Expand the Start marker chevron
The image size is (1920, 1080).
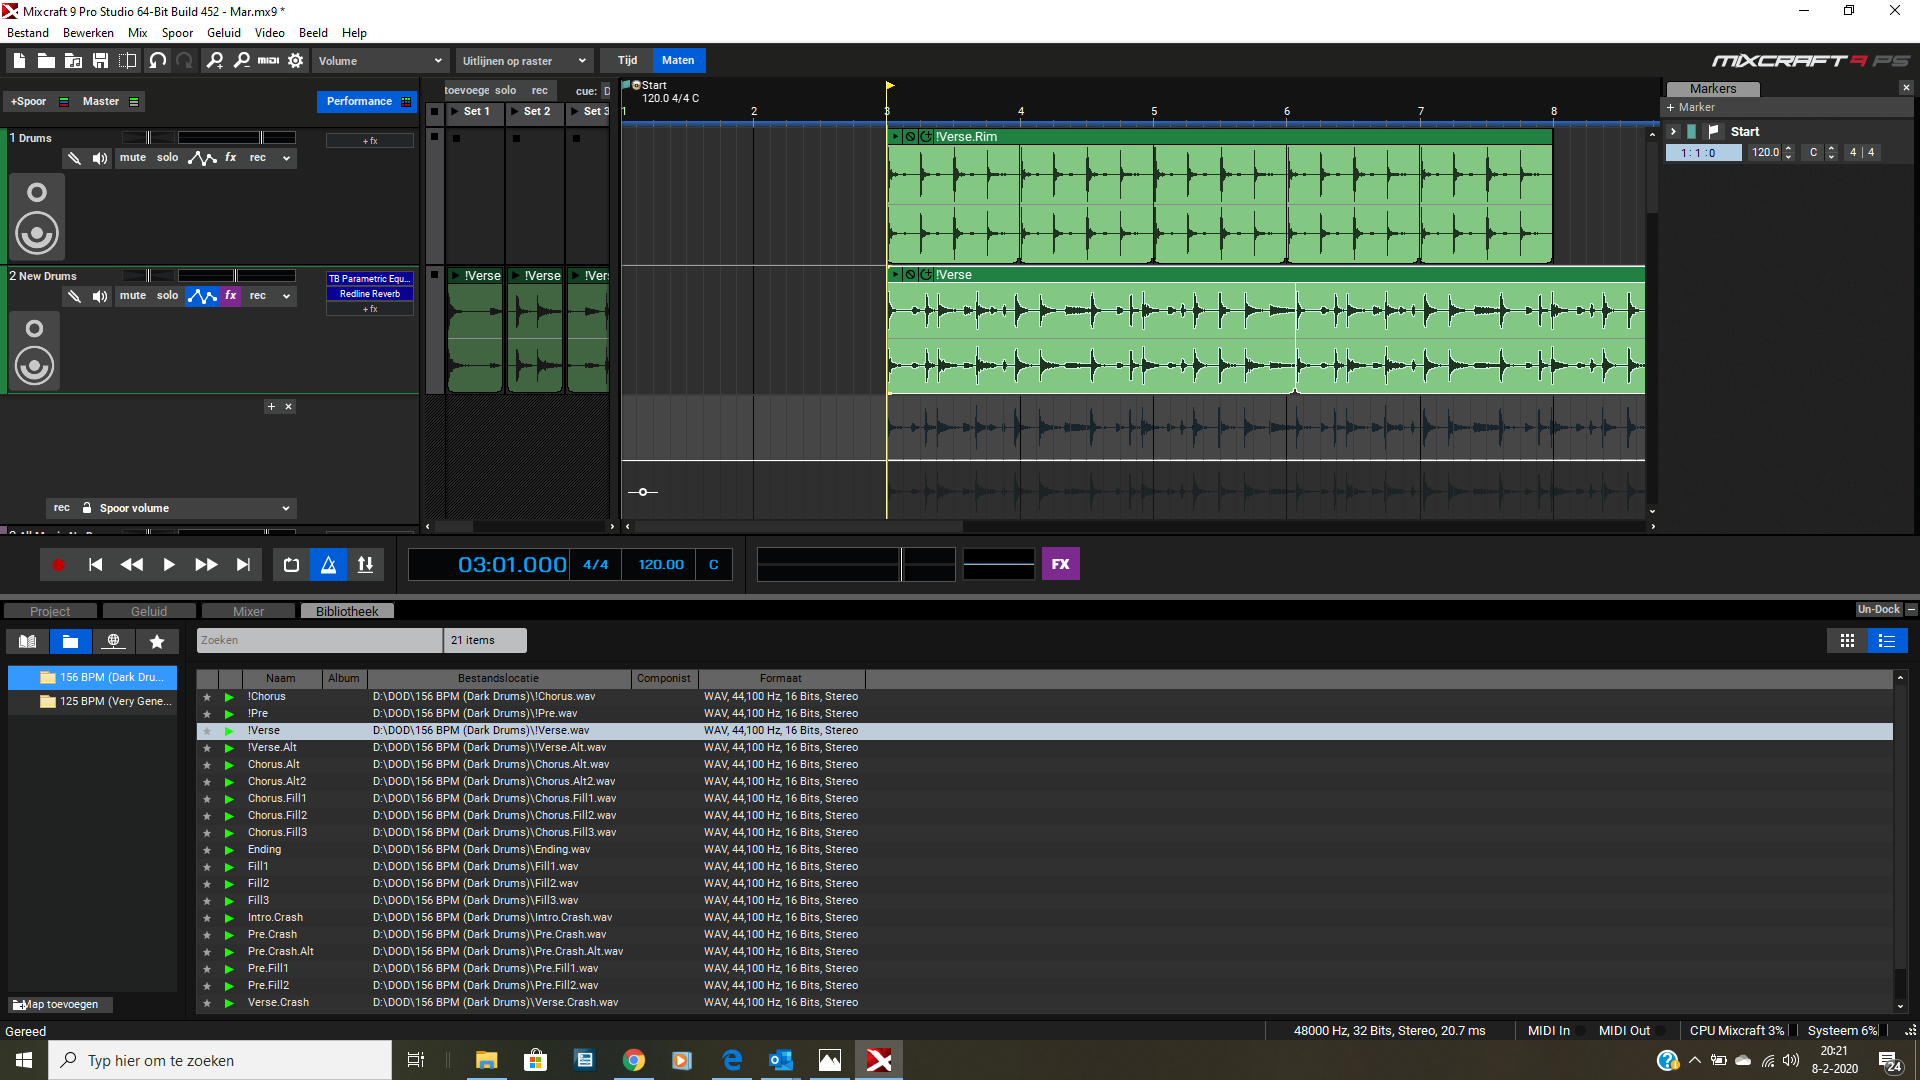[1673, 132]
